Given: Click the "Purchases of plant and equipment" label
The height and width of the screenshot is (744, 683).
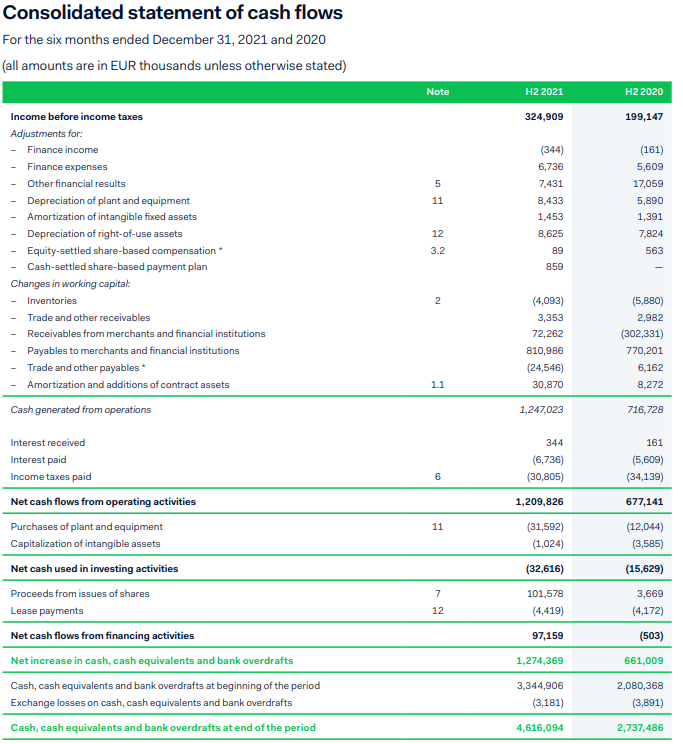Looking at the screenshot, I should coord(86,526).
